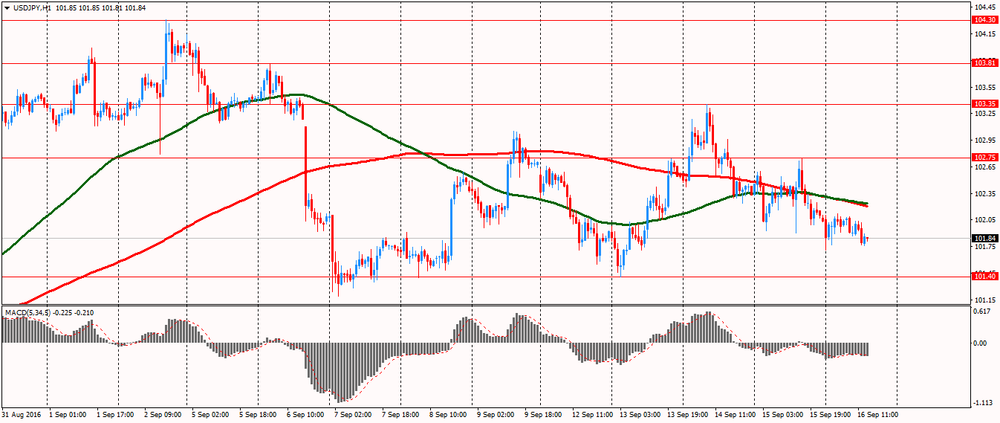Click 104.45 on the price axis

986,7
